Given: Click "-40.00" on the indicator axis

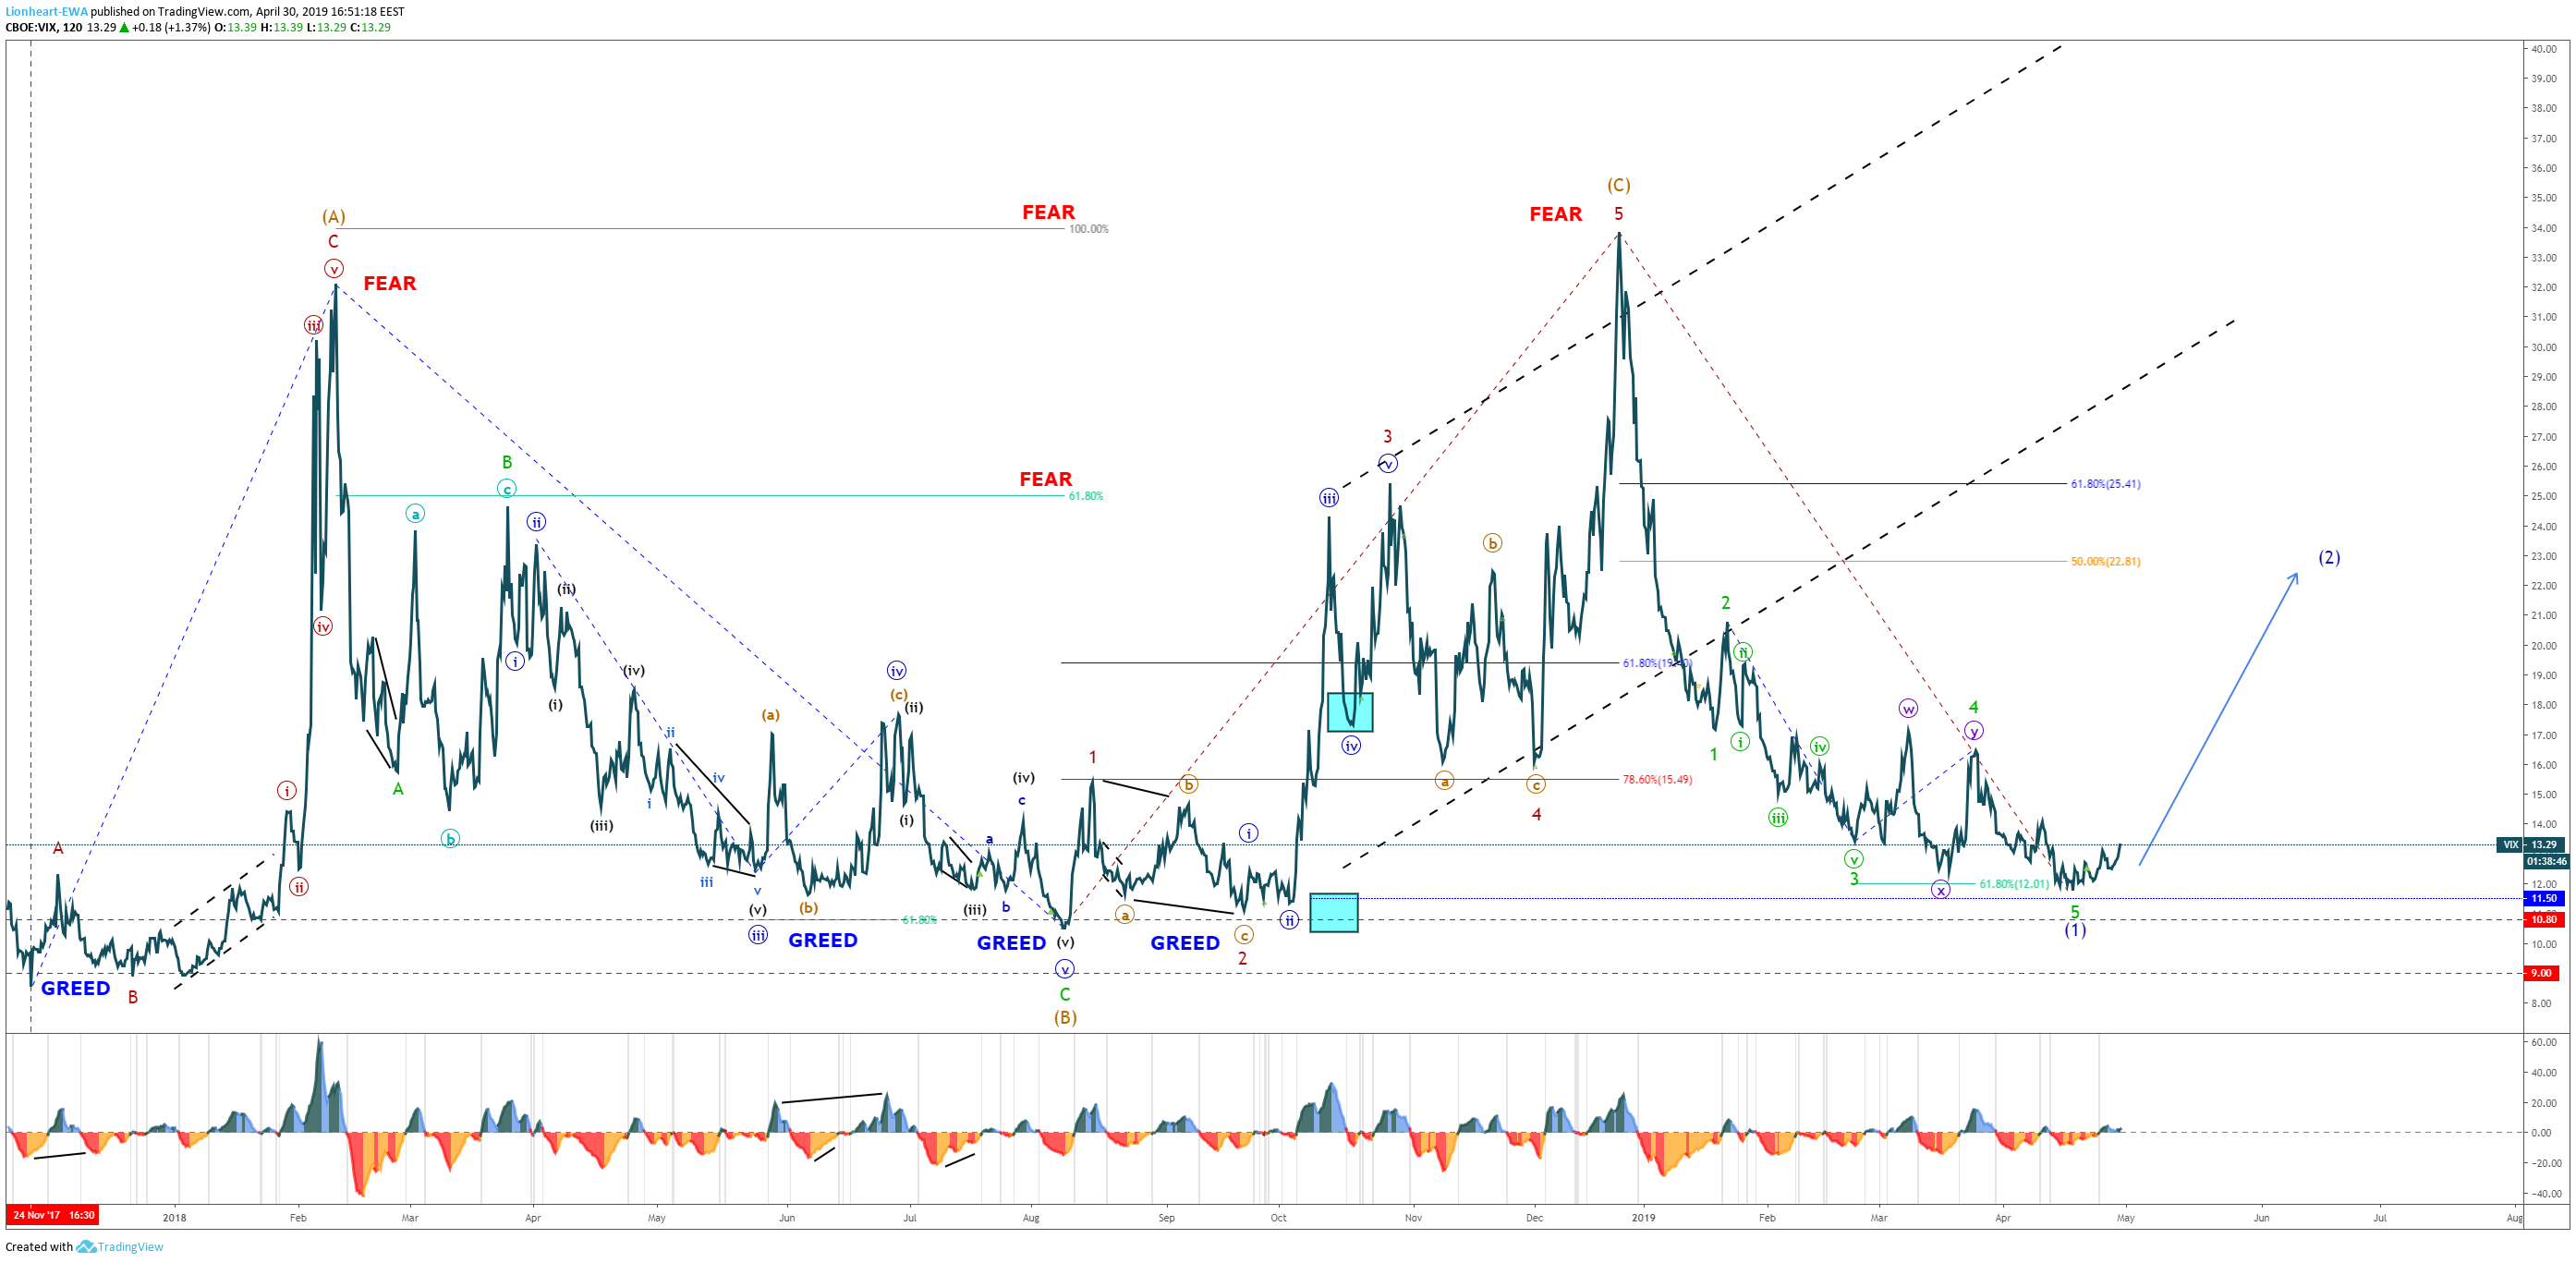Looking at the screenshot, I should [2546, 1193].
